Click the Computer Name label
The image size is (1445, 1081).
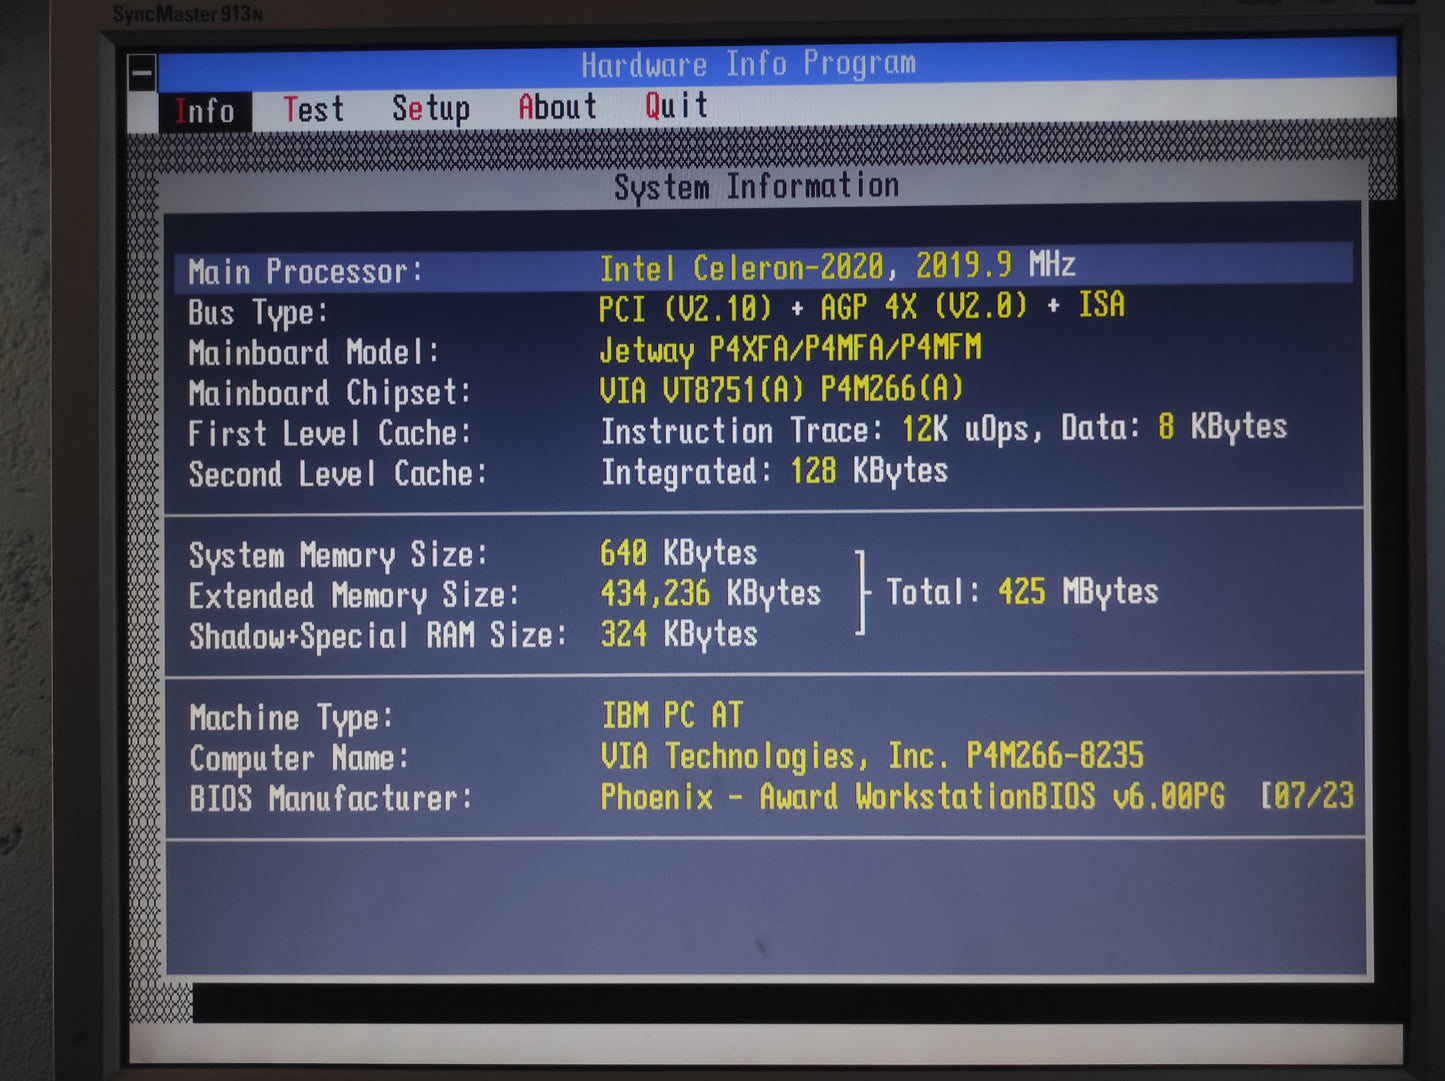click(299, 759)
